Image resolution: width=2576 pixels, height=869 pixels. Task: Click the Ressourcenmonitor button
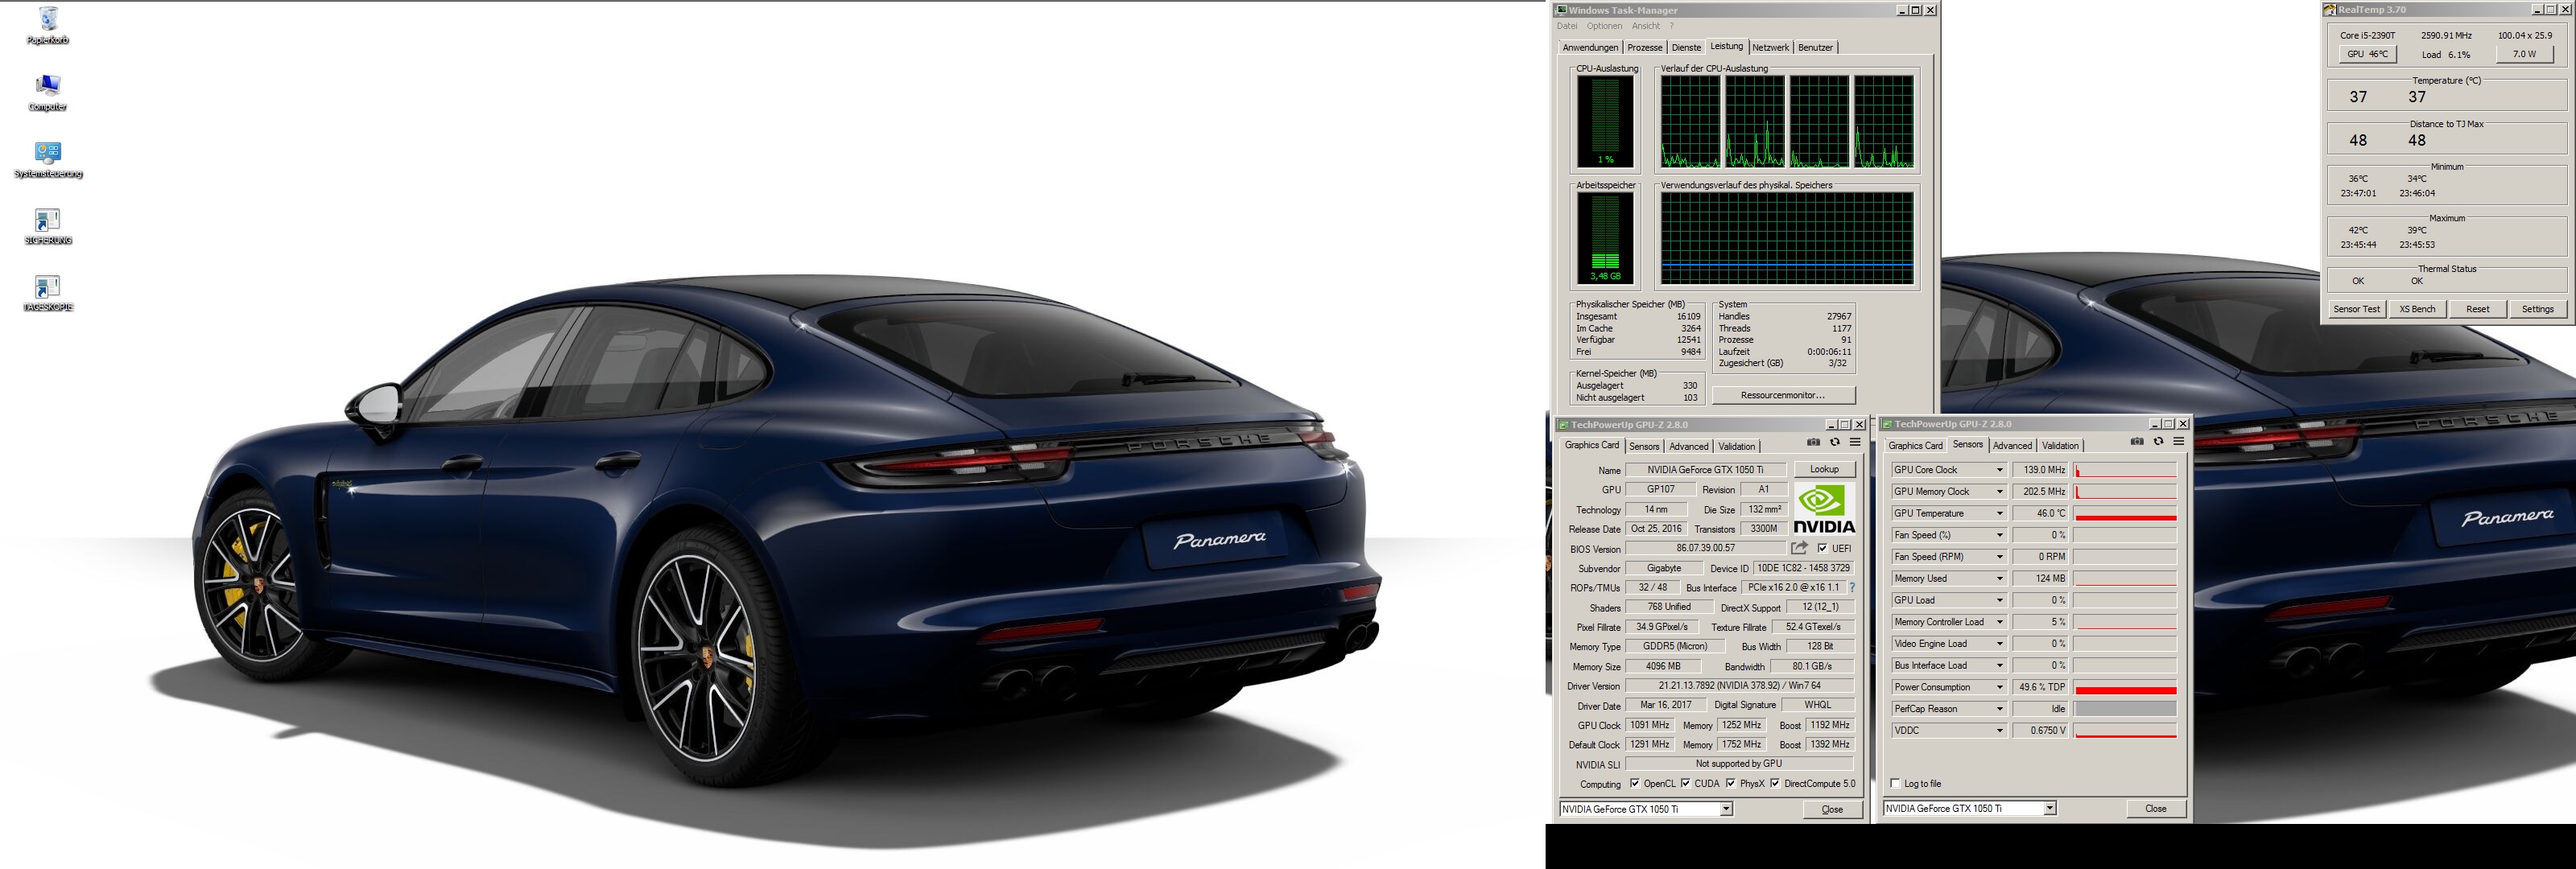(x=1783, y=395)
